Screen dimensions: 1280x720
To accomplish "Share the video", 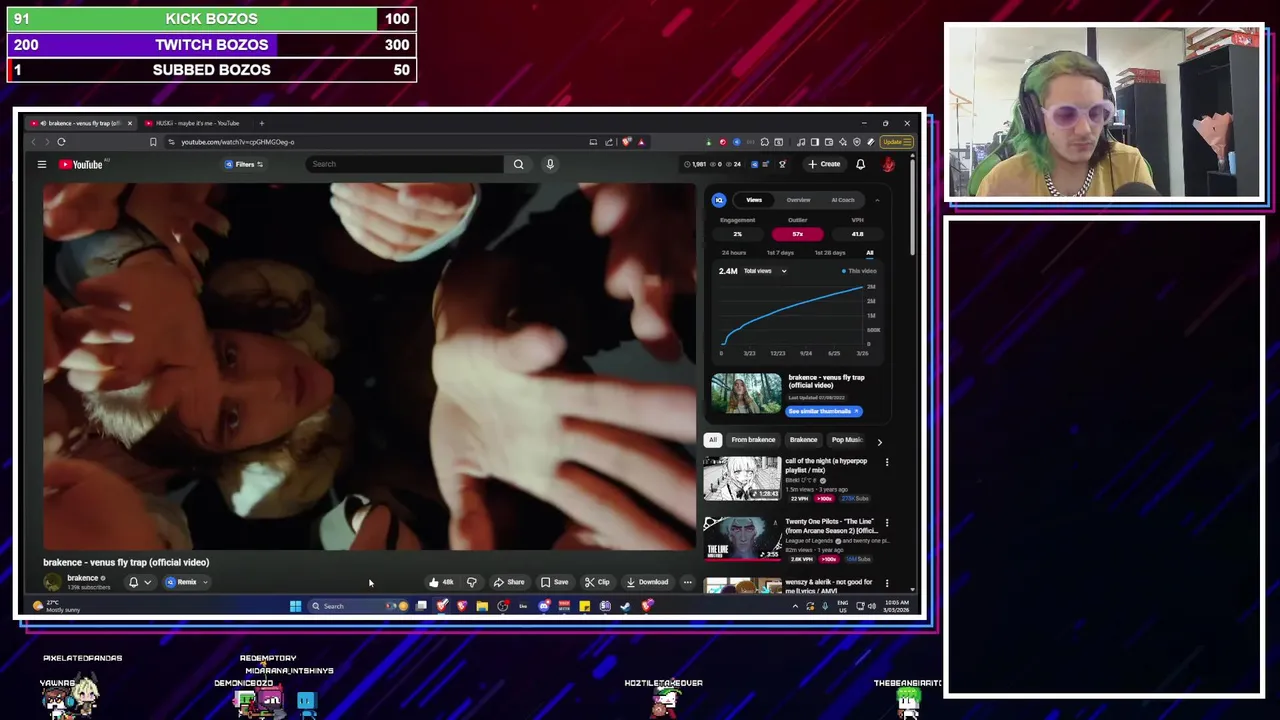I will [x=509, y=582].
